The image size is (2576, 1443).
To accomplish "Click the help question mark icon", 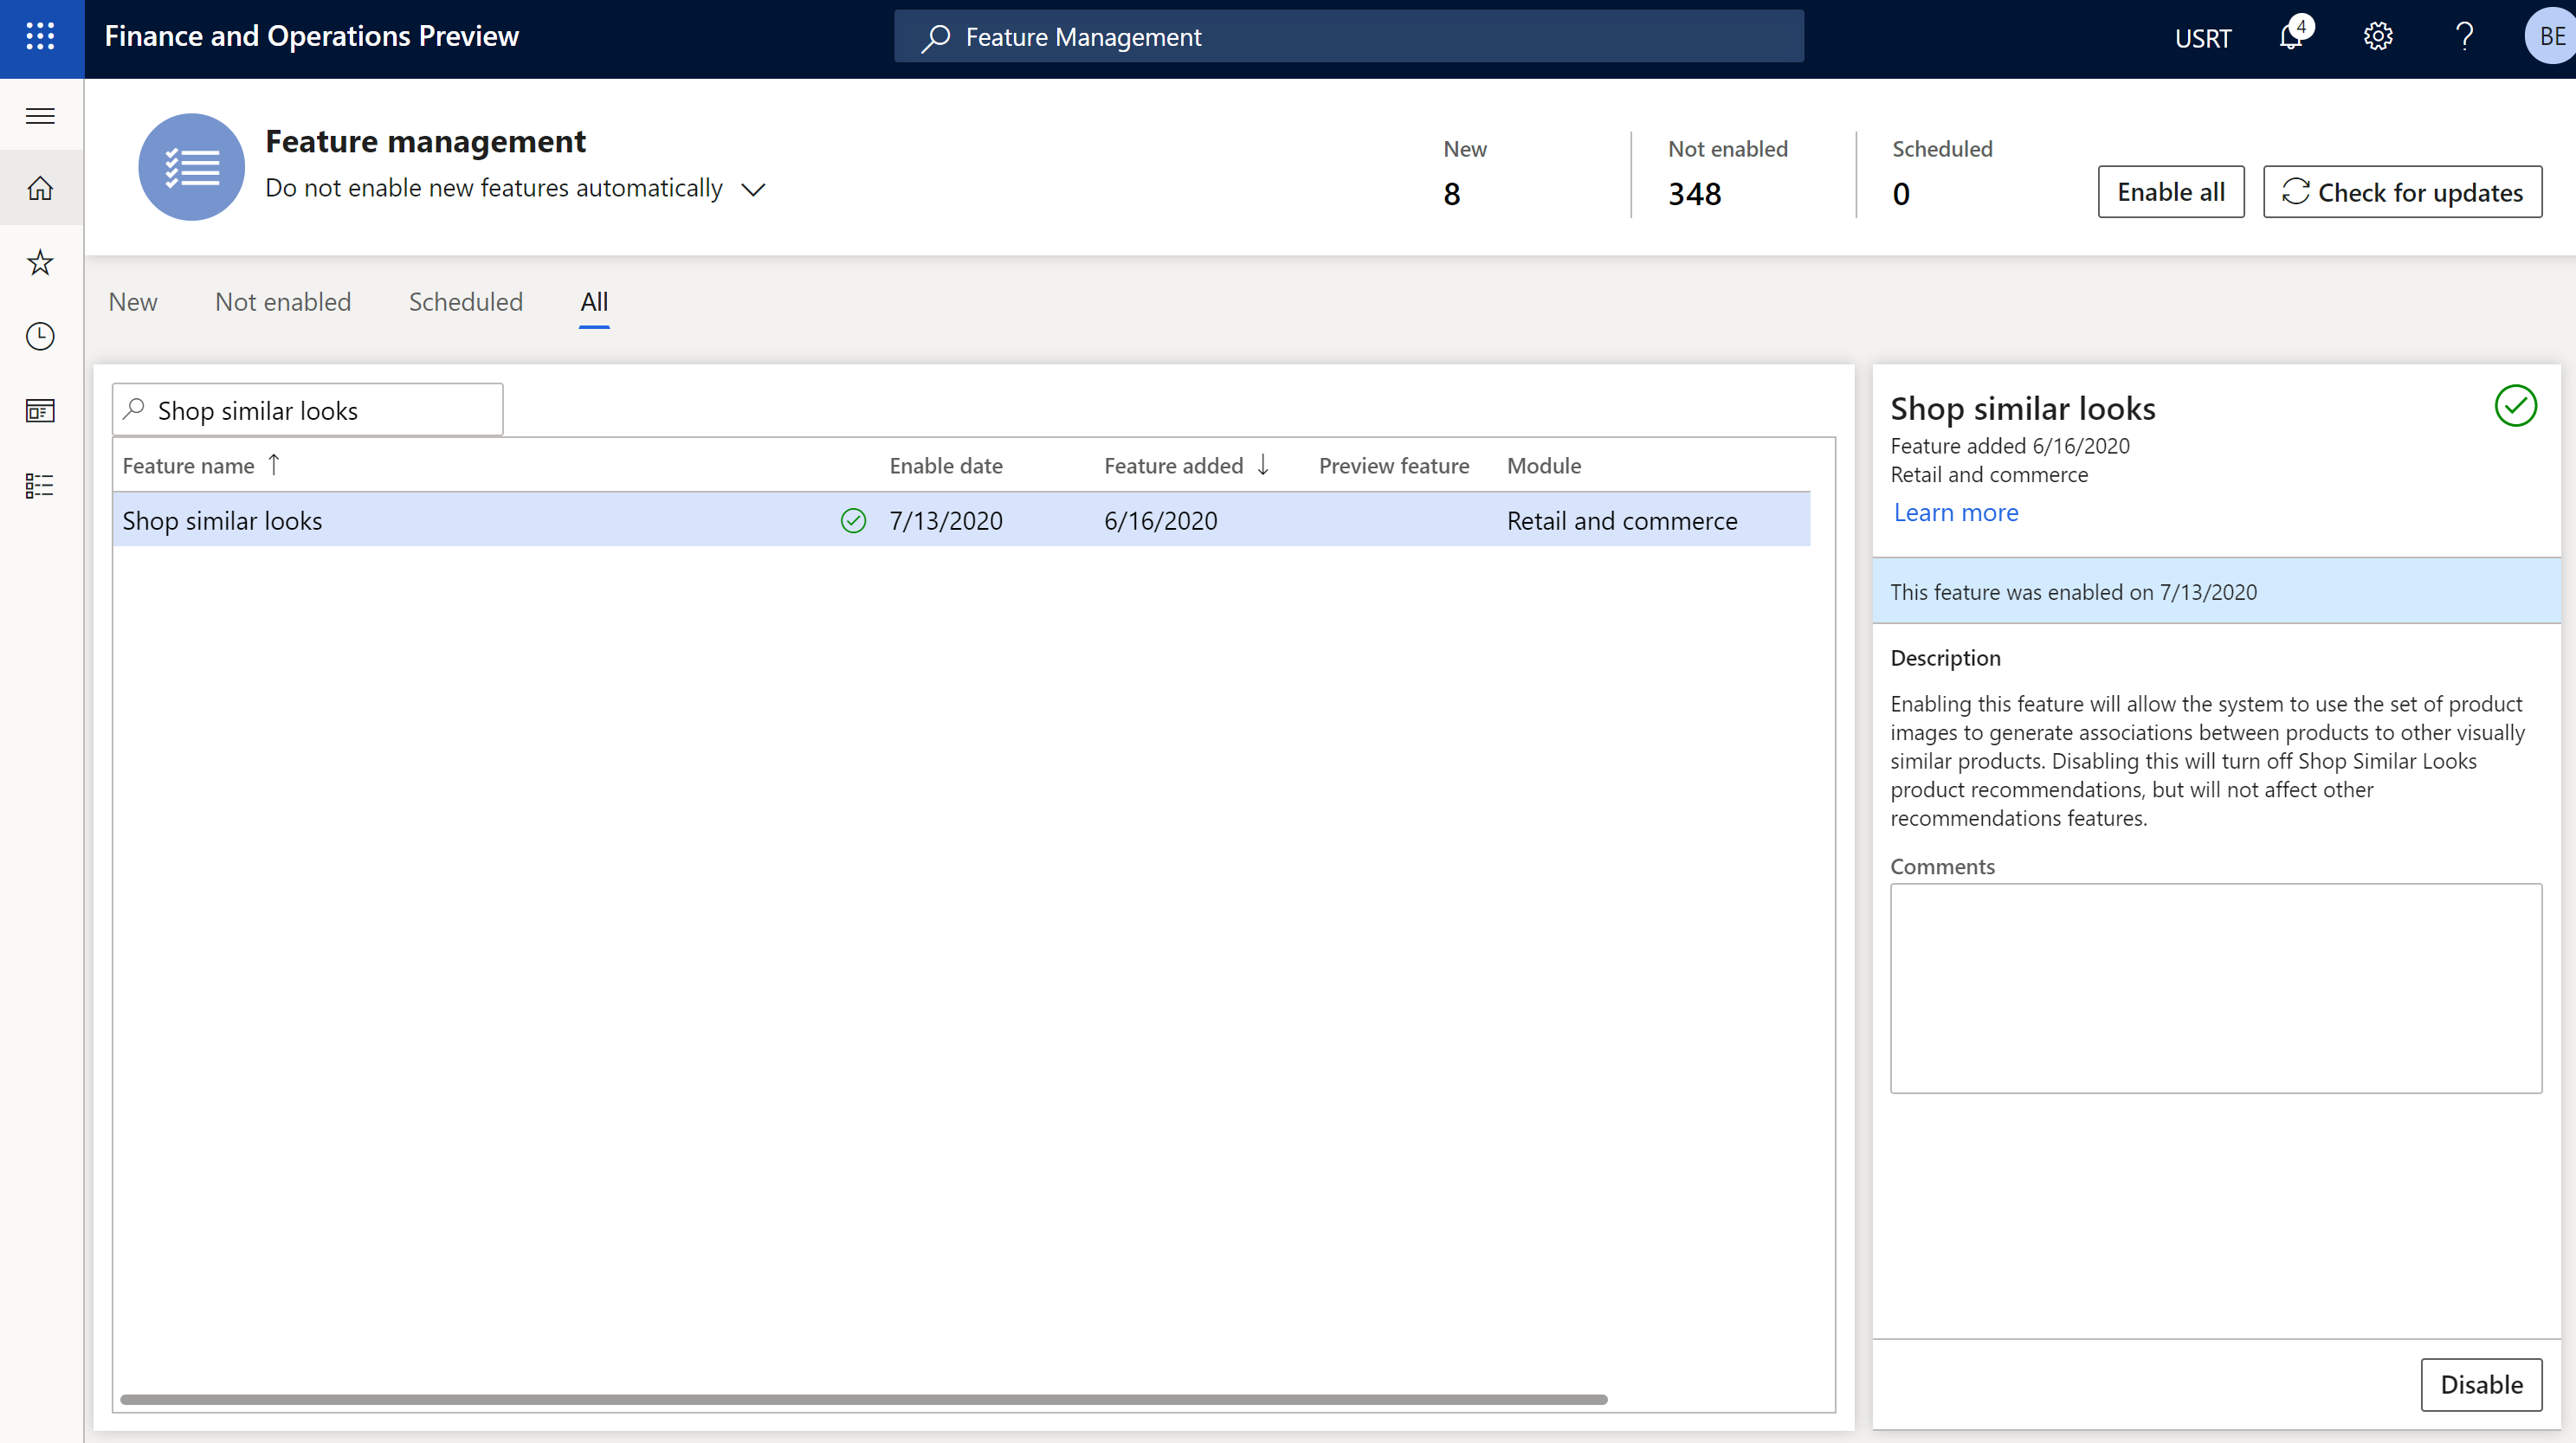I will [2464, 35].
